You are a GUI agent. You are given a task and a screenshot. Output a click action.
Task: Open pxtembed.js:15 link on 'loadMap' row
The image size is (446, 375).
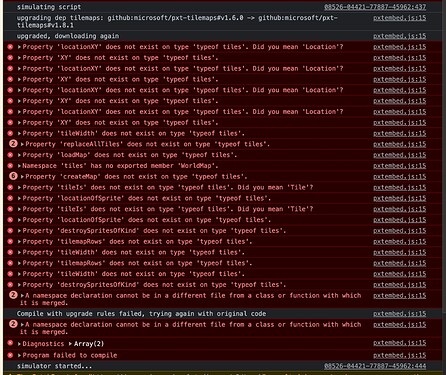coord(400,155)
